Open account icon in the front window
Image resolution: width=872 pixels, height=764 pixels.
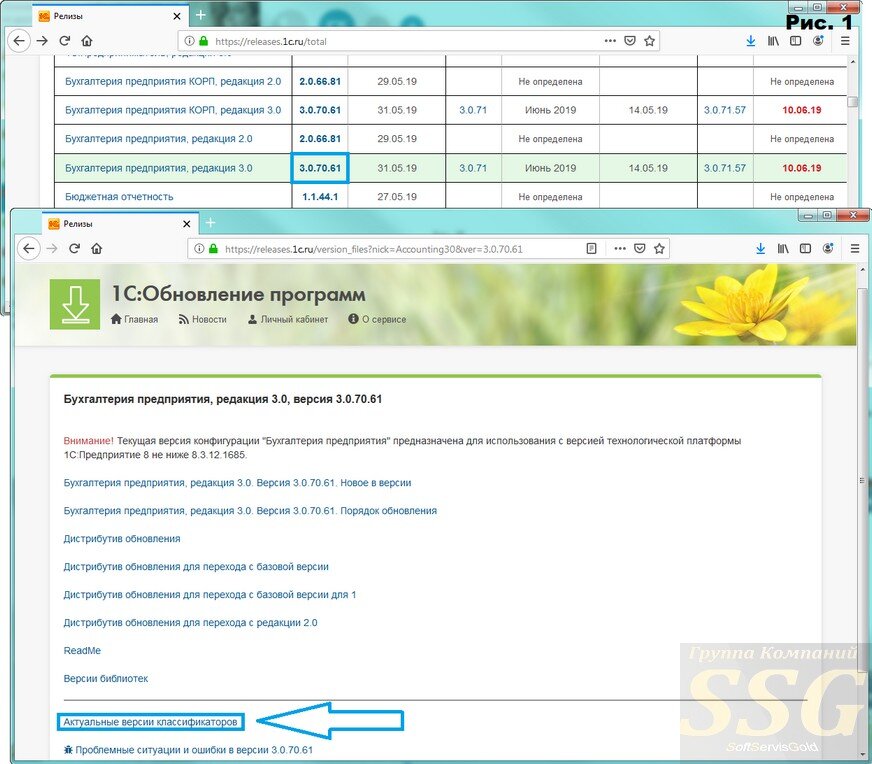828,249
